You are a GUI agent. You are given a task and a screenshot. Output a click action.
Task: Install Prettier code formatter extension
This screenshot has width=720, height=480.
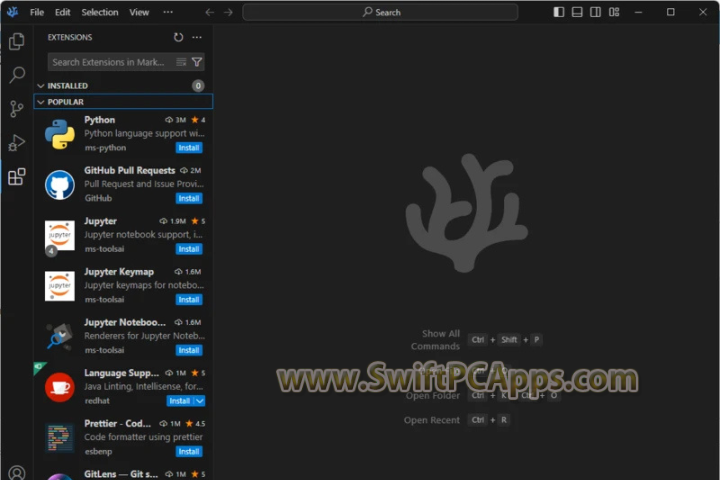[x=189, y=452]
